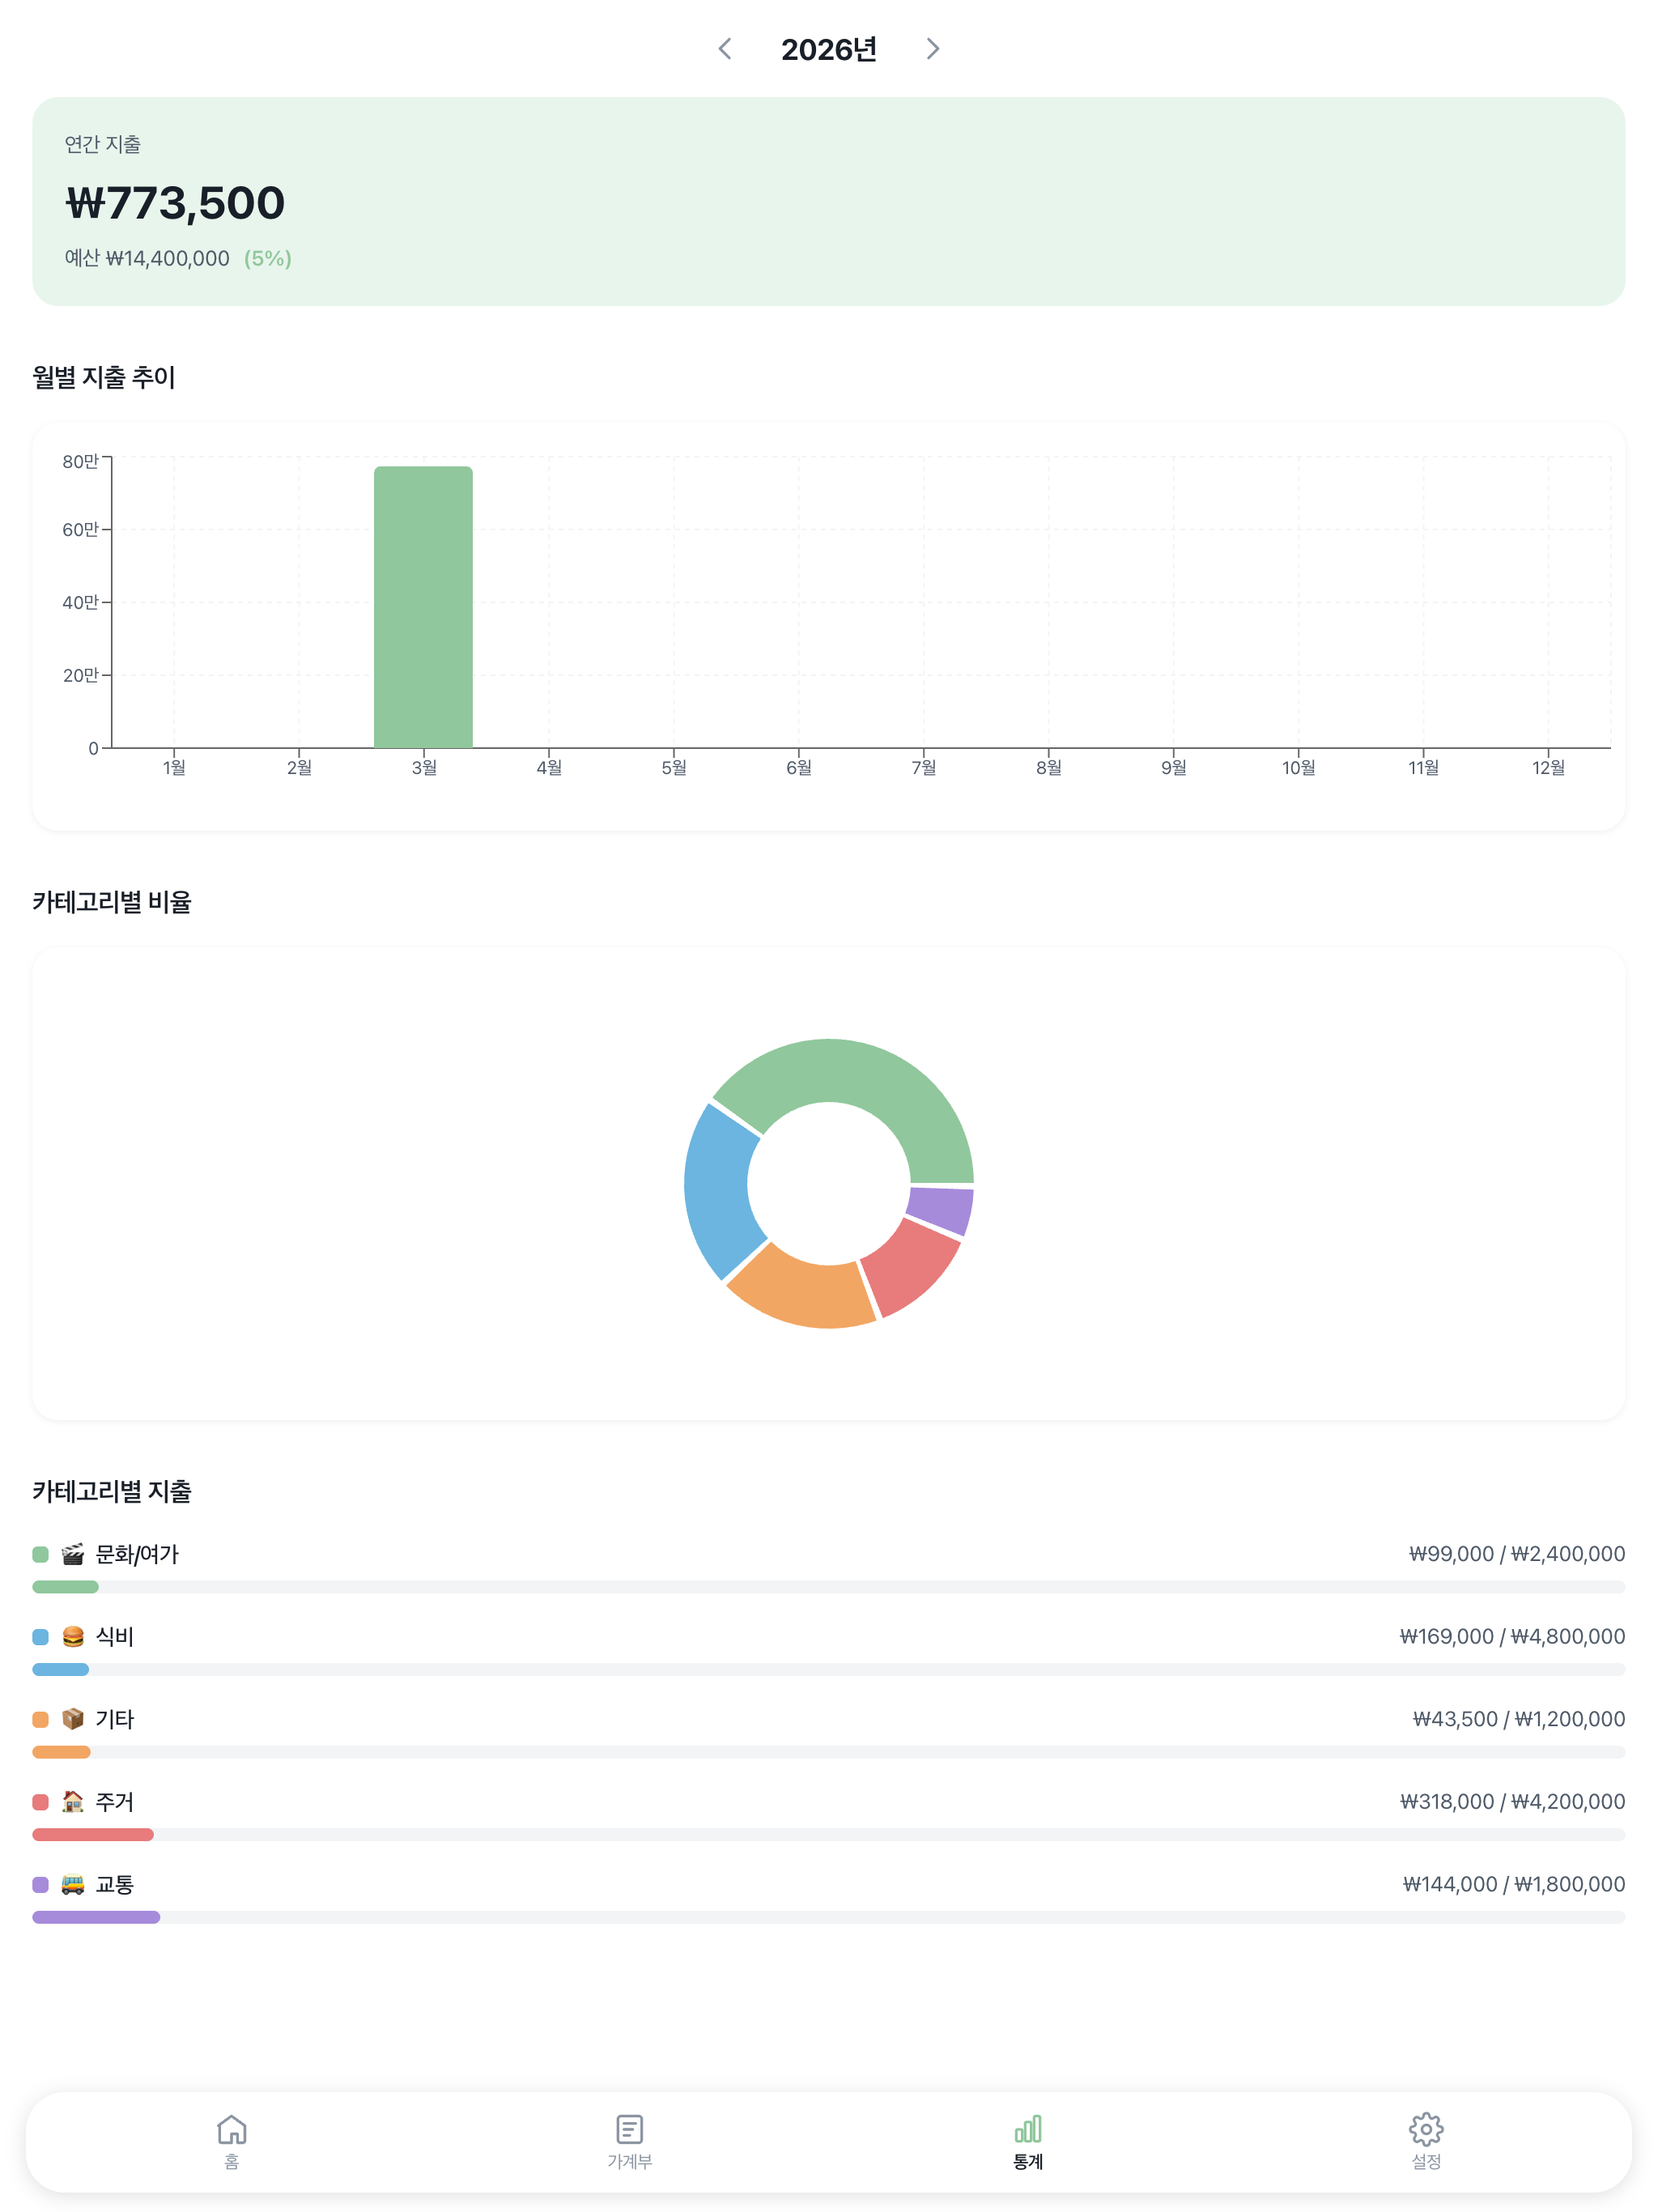Image resolution: width=1658 pixels, height=2212 pixels.
Task: Click the 연간 지출 label
Action: pyautogui.click(x=103, y=144)
